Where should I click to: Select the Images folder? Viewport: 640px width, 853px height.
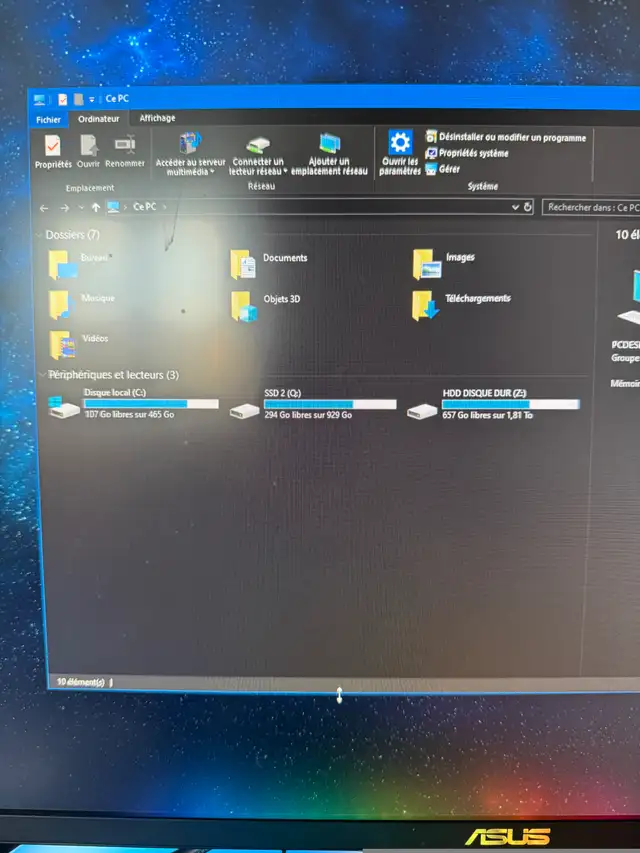(444, 264)
